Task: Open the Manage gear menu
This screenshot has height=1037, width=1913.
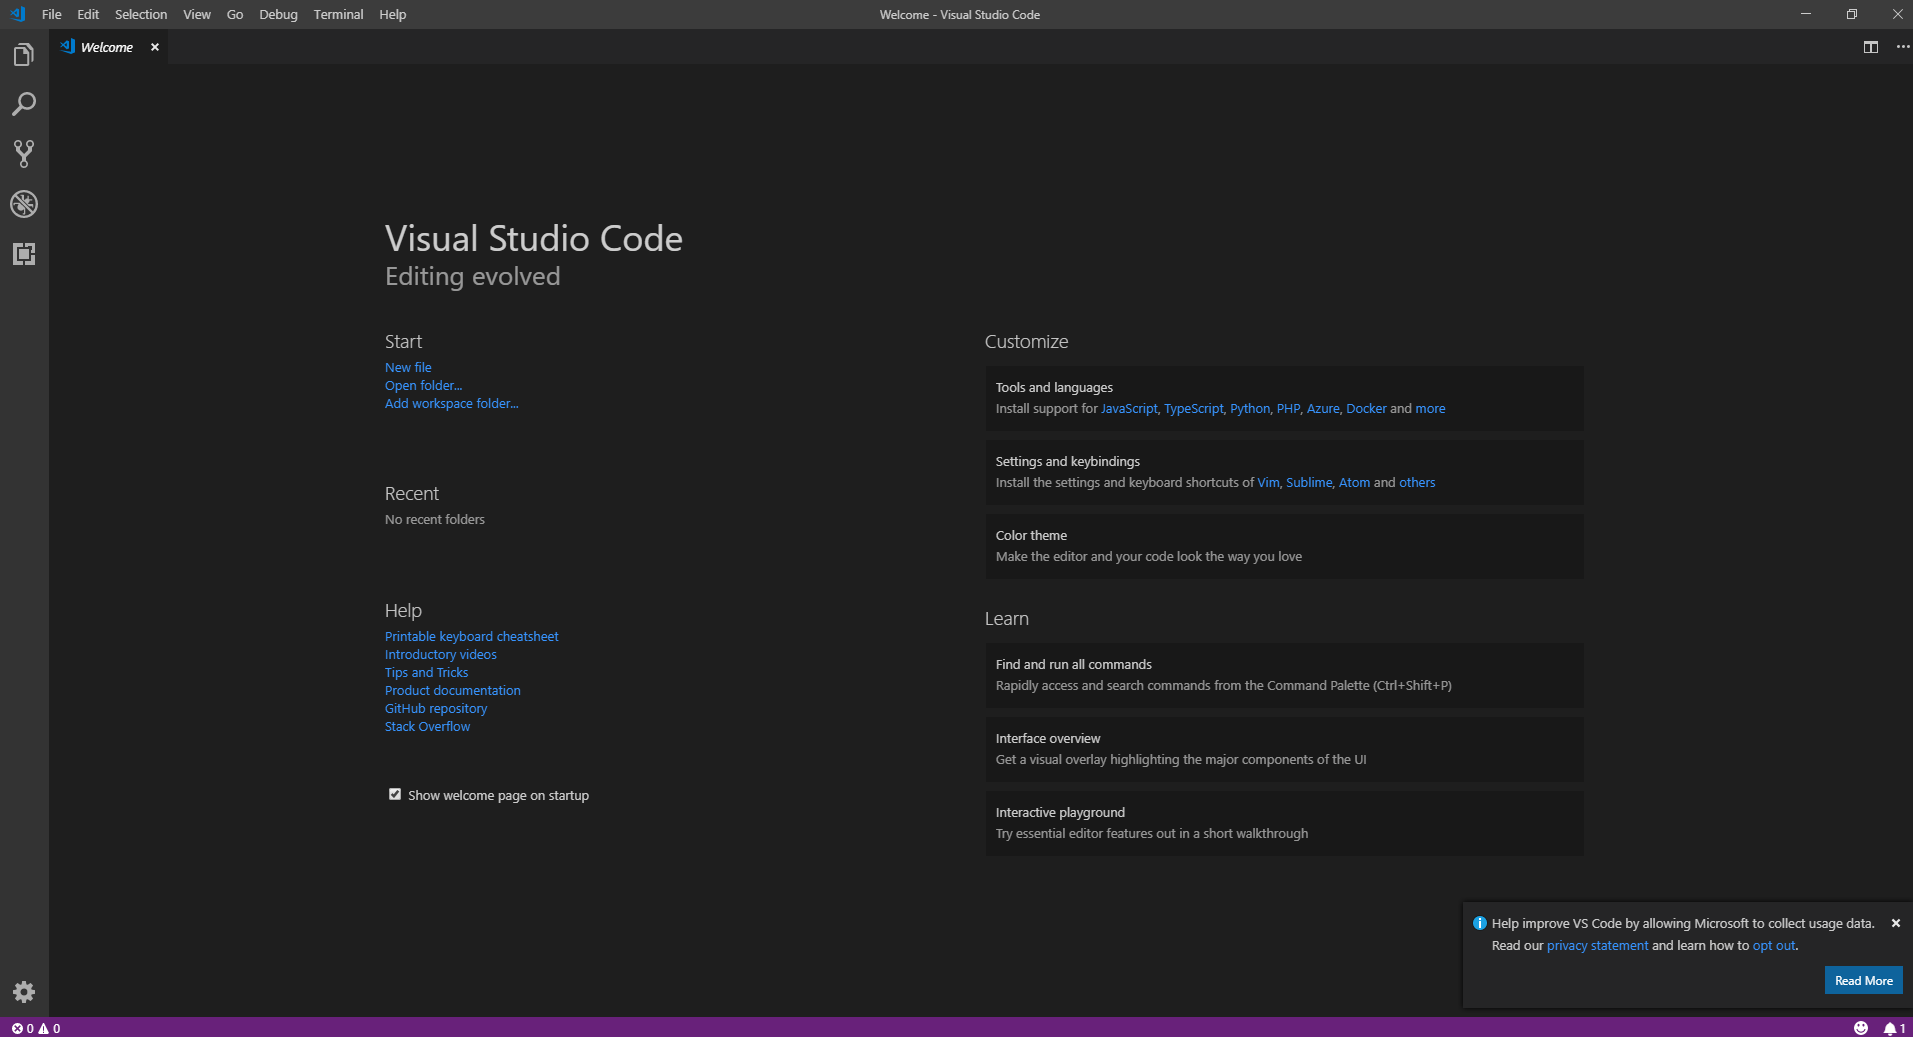Action: tap(24, 992)
